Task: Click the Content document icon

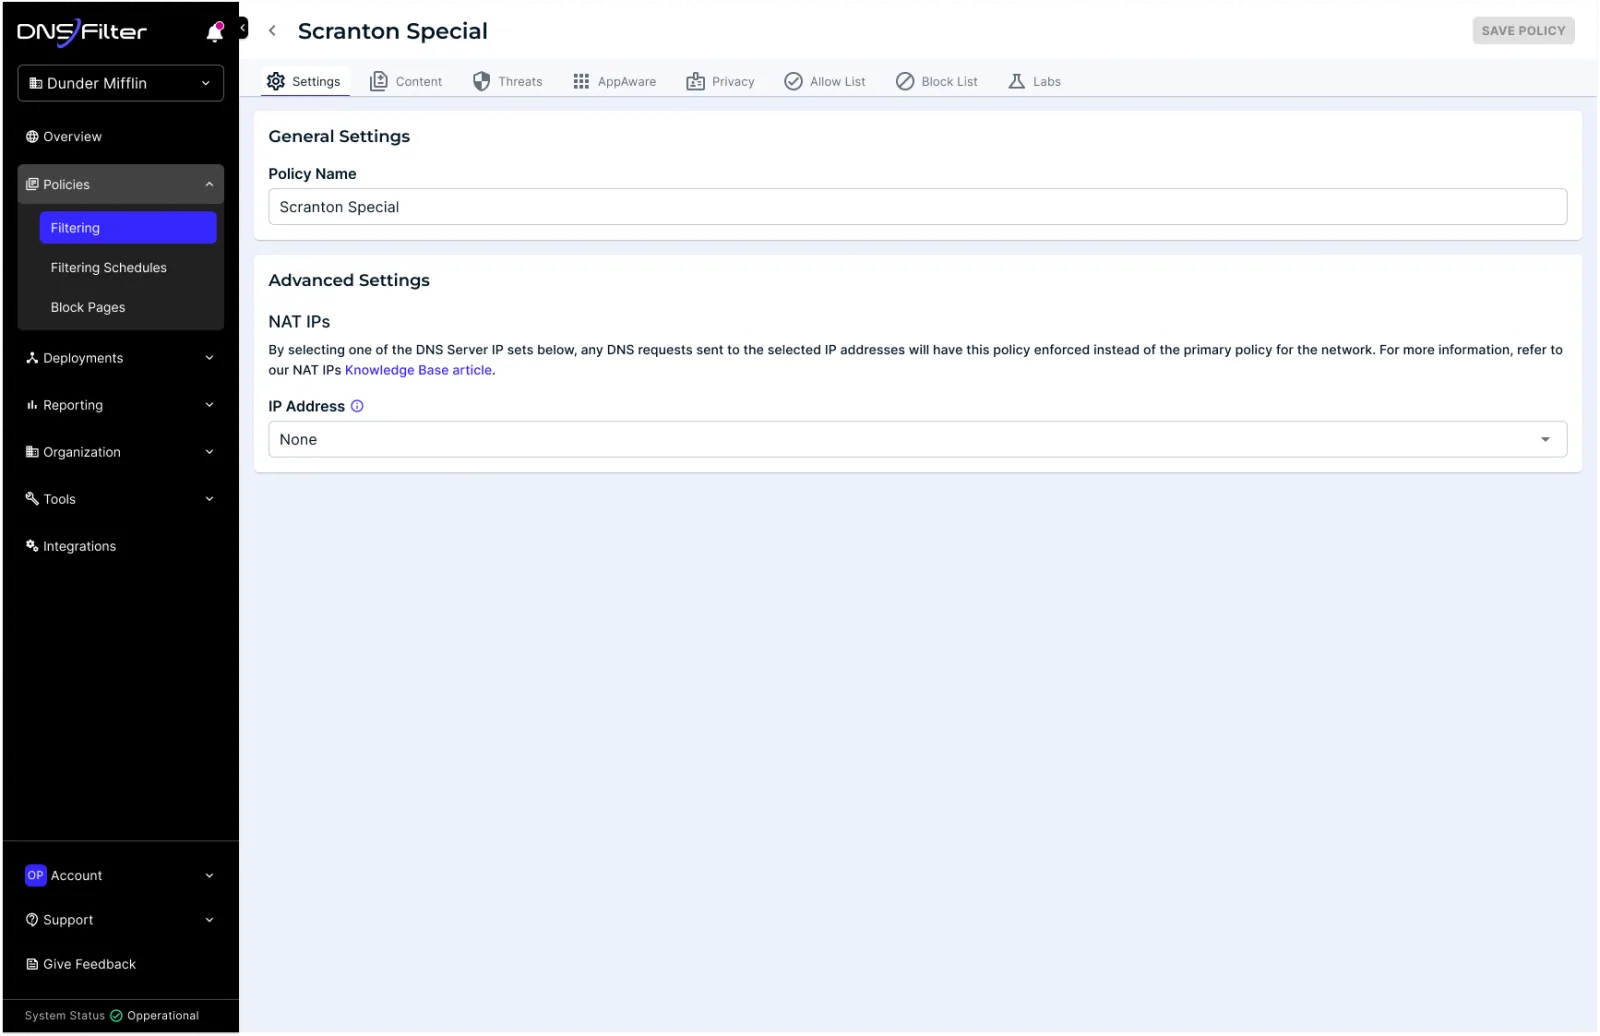Action: [x=379, y=82]
